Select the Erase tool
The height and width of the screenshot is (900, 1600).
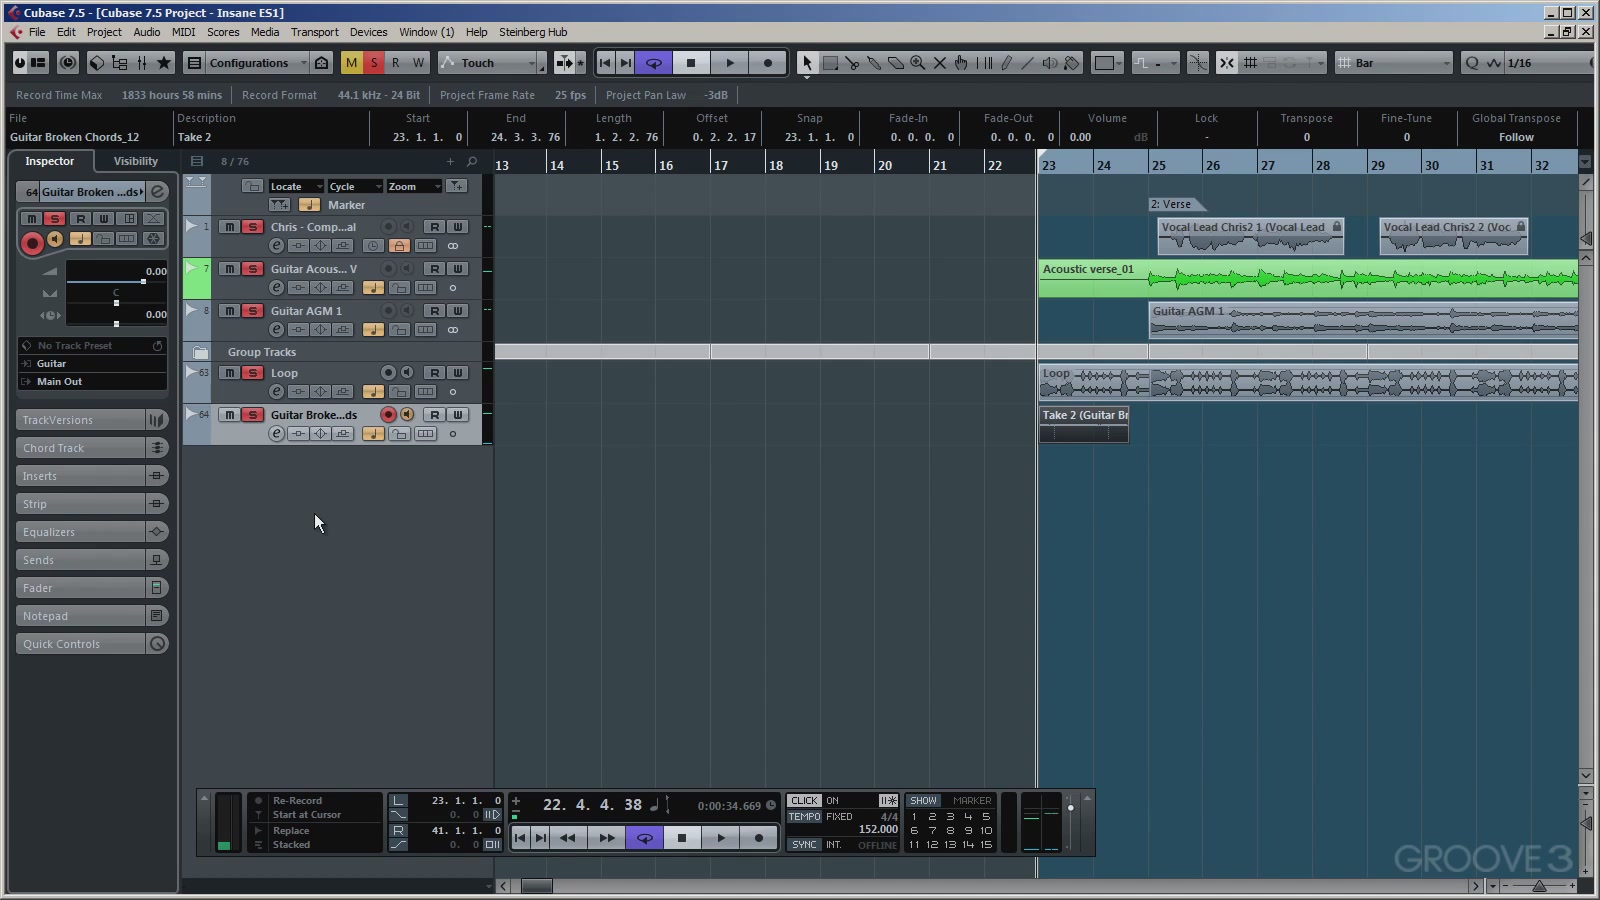[896, 62]
